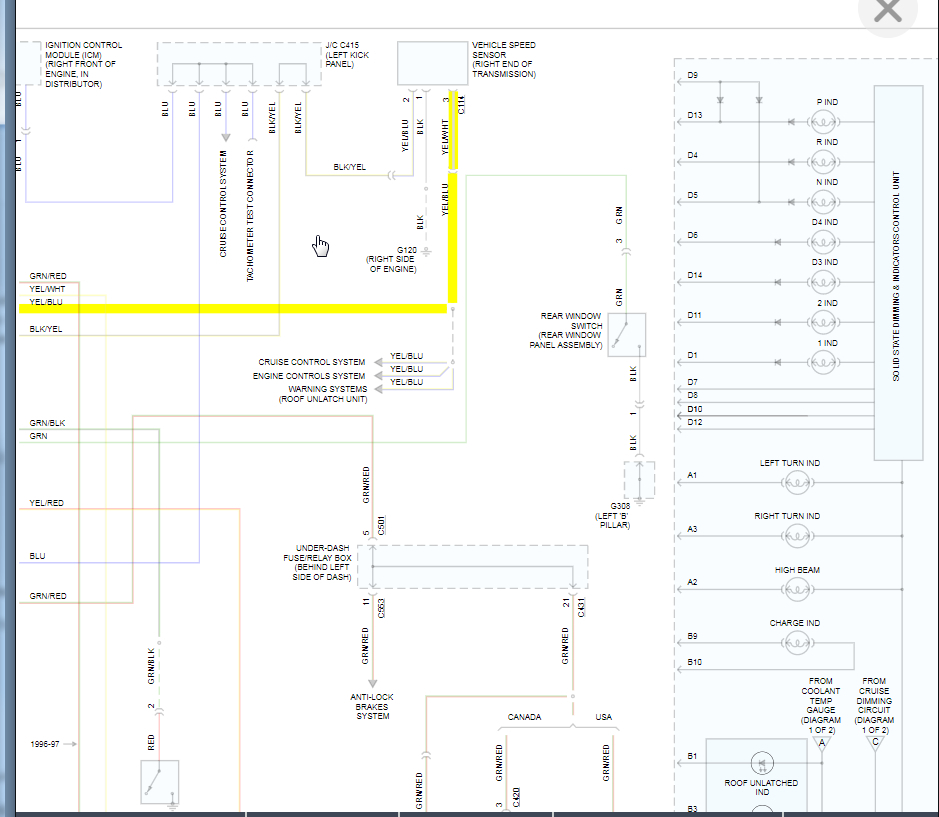Viewport: 939px width, 817px height.
Task: Click the 'A3' pin label
Action: point(692,529)
